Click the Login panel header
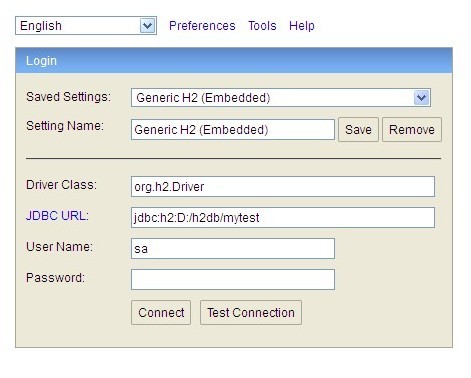Viewport: 471px width, 378px height. tap(234, 61)
